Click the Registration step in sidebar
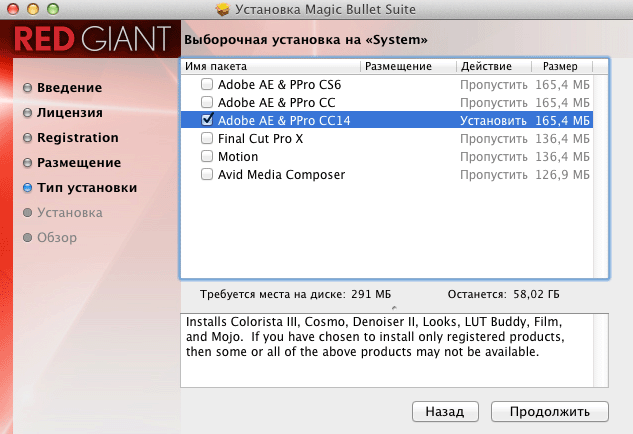Screen dimensions: 633x434 [x=78, y=138]
